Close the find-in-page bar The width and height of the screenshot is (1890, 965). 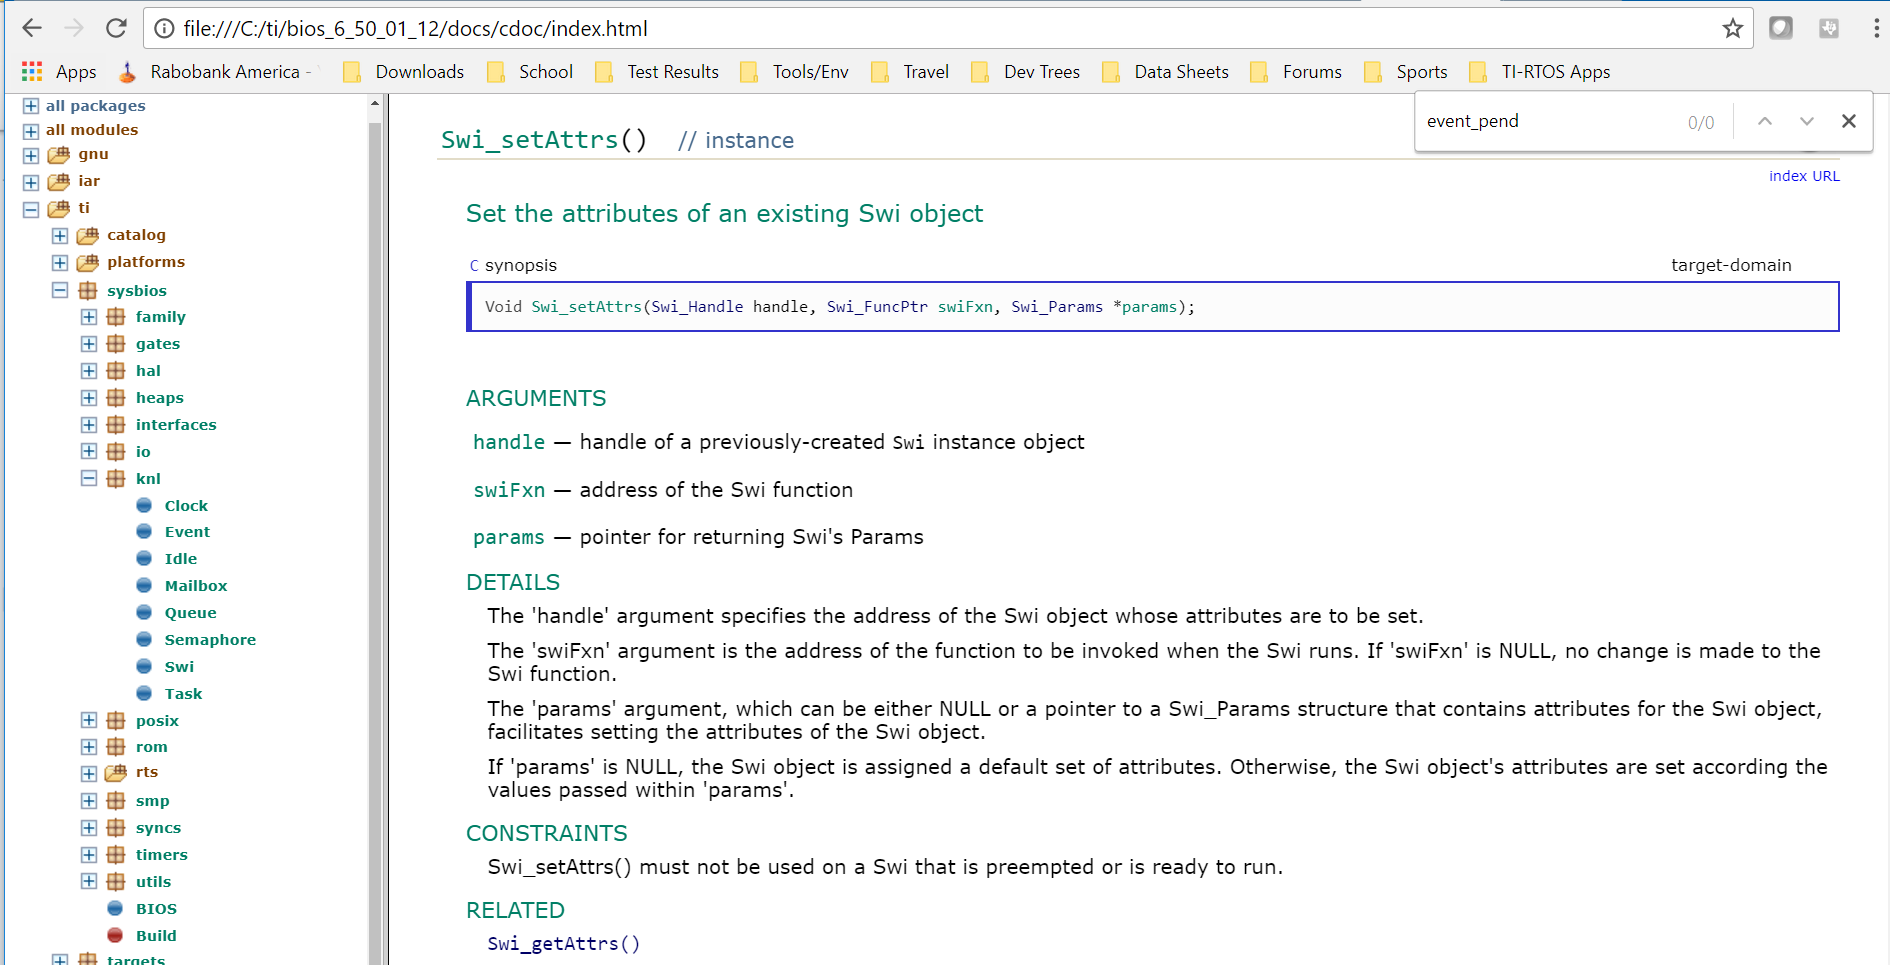click(x=1849, y=121)
